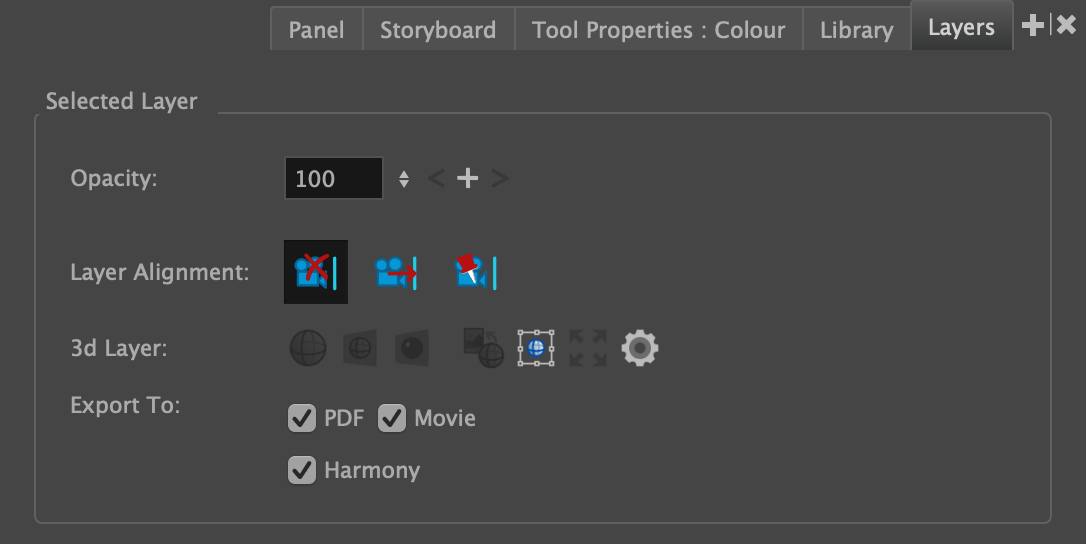Select the Pin to Camera alignment icon
The height and width of the screenshot is (544, 1086).
[x=475, y=272]
